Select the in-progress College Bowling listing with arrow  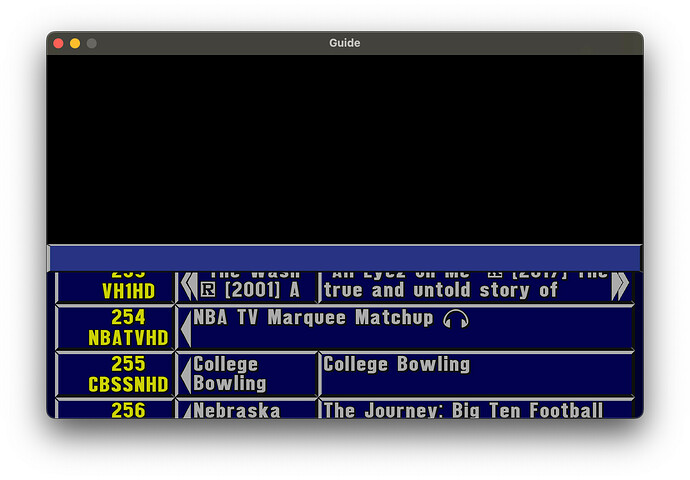tap(252, 374)
